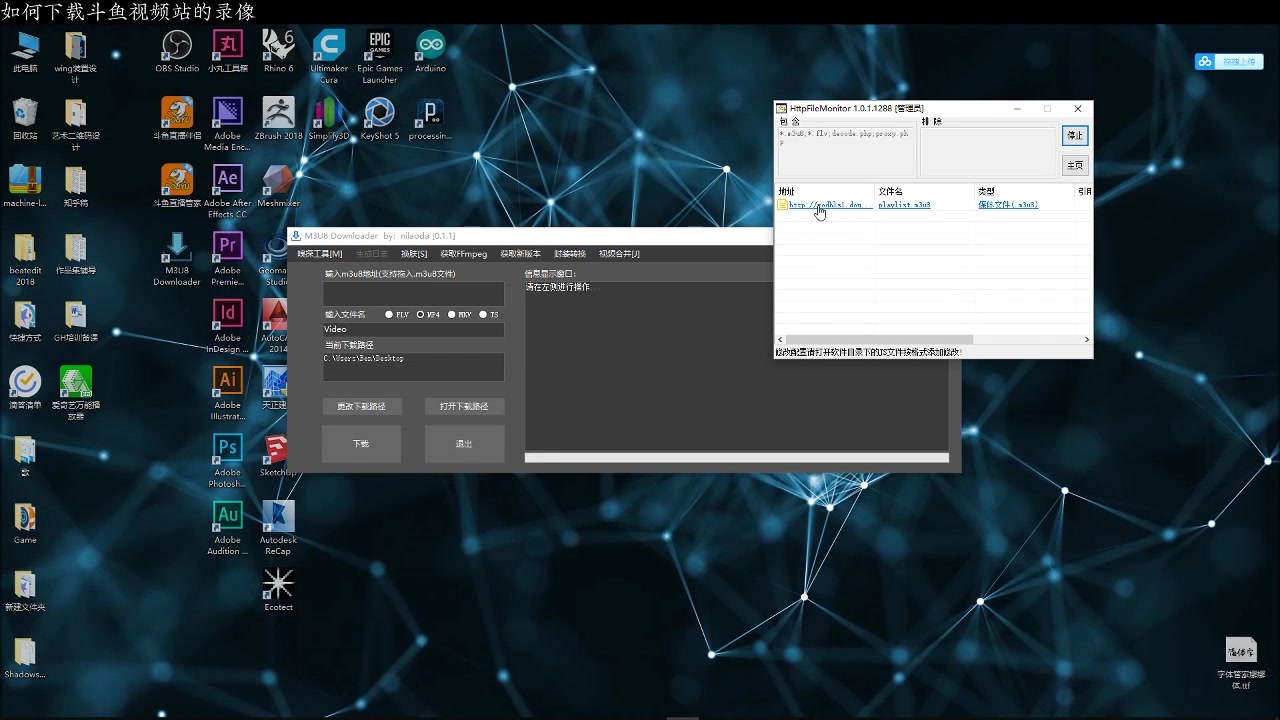
Task: Open Adobe InDesign desktop shortcut
Action: pyautogui.click(x=228, y=326)
